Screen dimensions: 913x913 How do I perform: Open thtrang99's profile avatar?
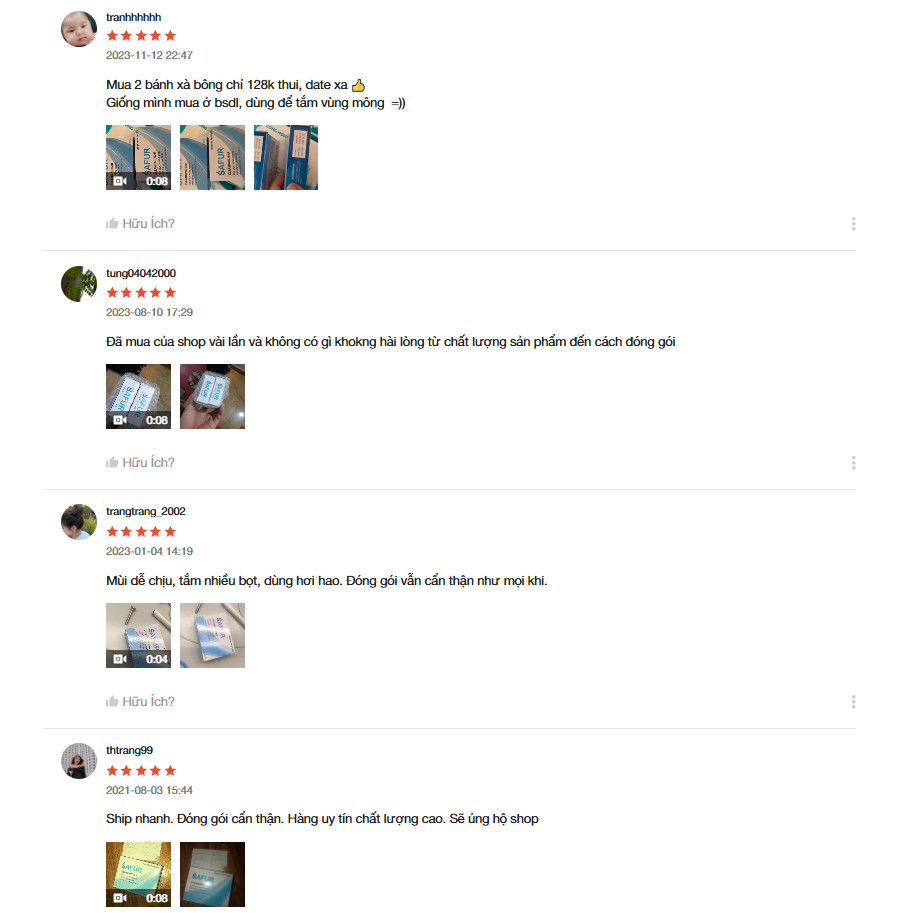[79, 760]
